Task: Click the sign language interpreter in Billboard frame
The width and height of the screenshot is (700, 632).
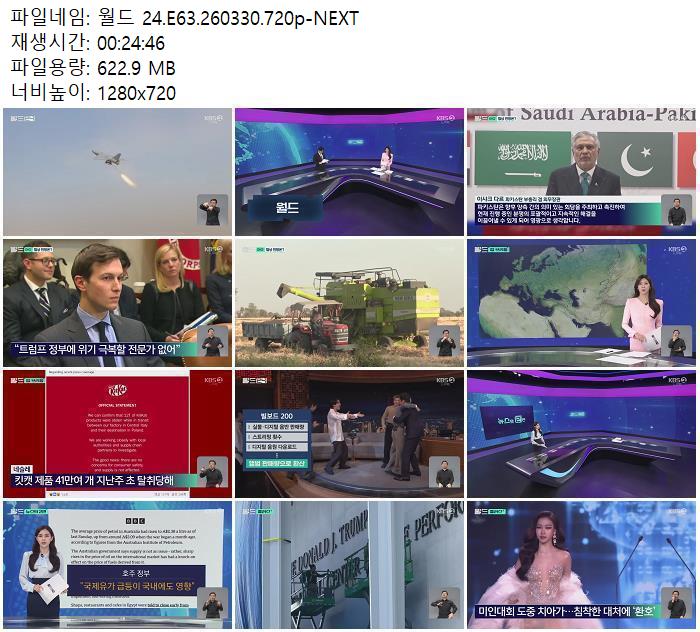Action: tap(444, 472)
